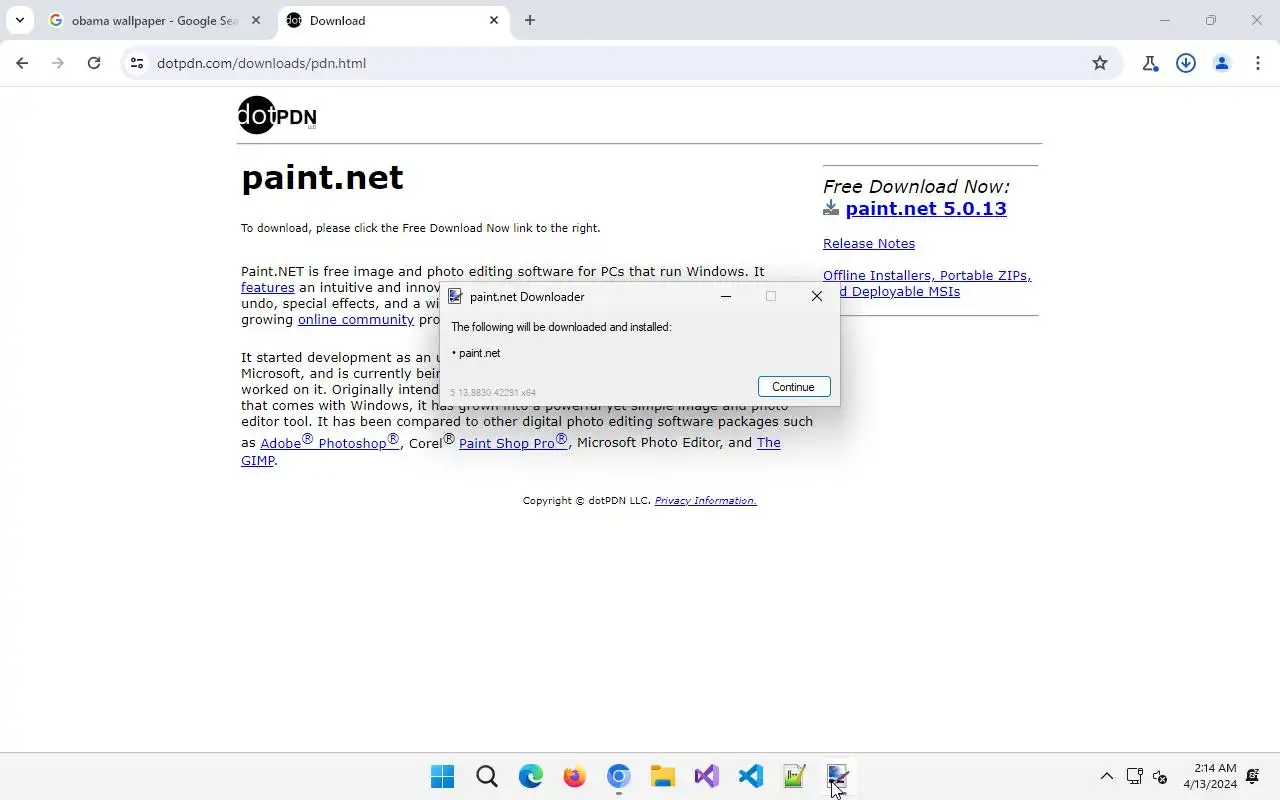Switch to the obama wallpaper Google Search tab

point(155,20)
